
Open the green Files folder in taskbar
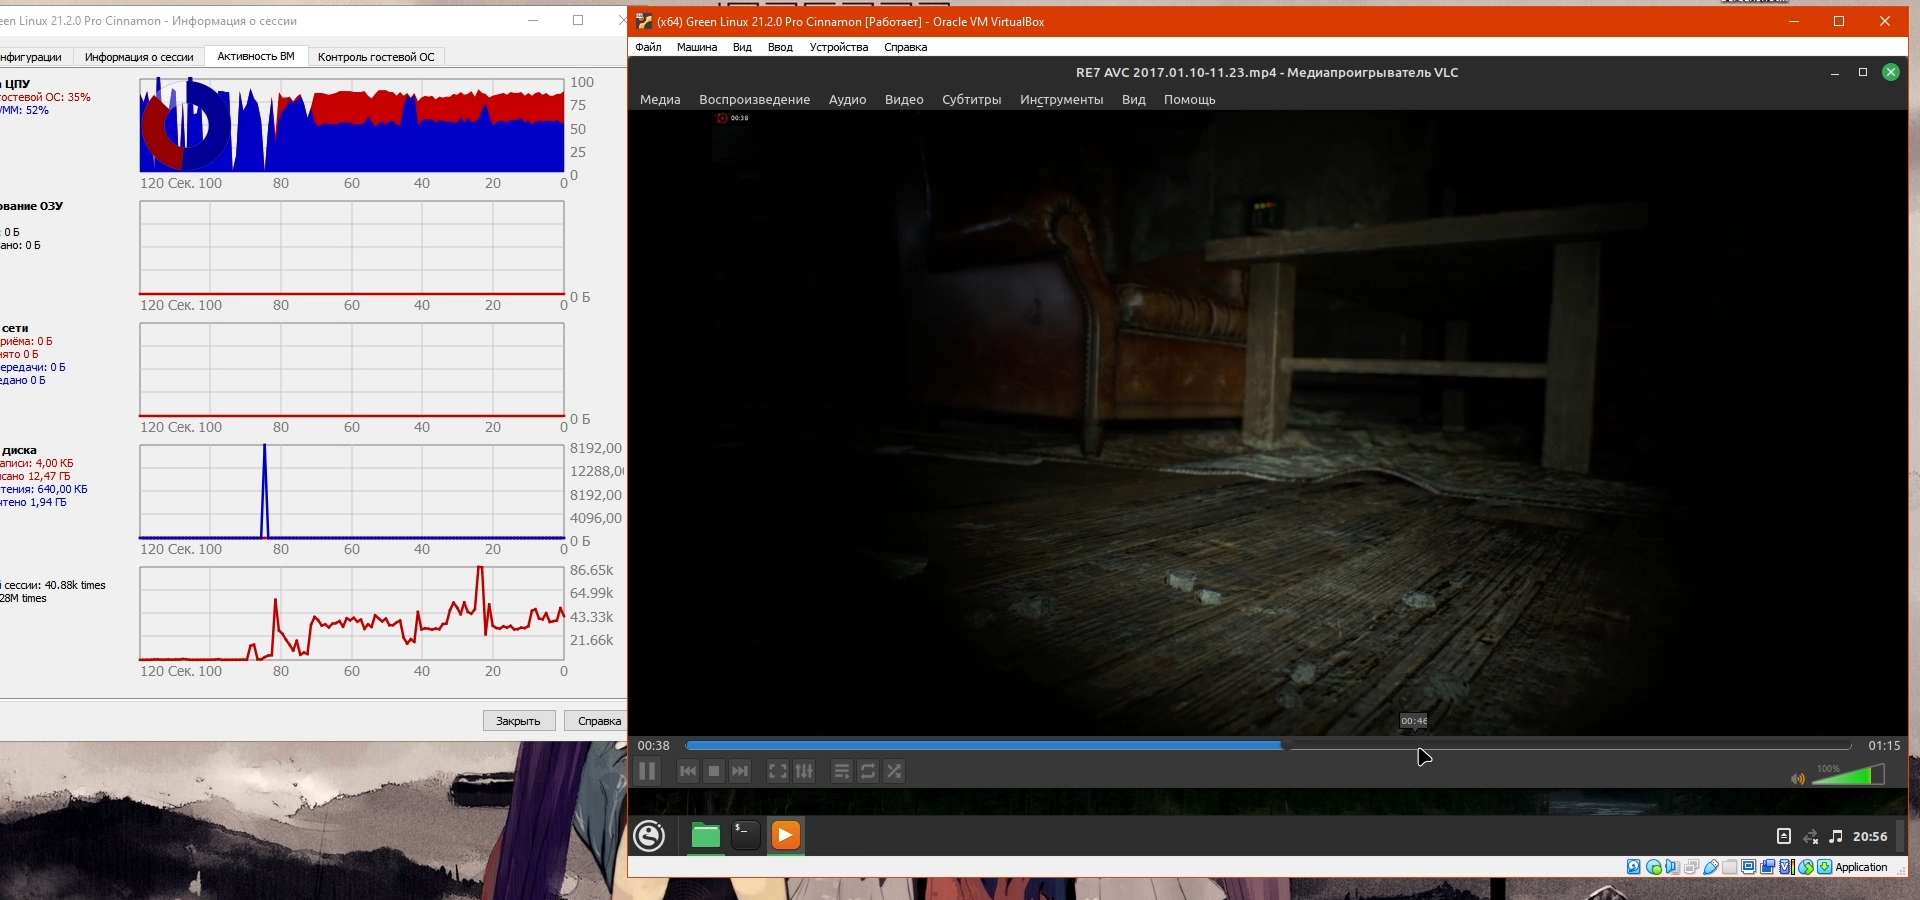pos(706,836)
